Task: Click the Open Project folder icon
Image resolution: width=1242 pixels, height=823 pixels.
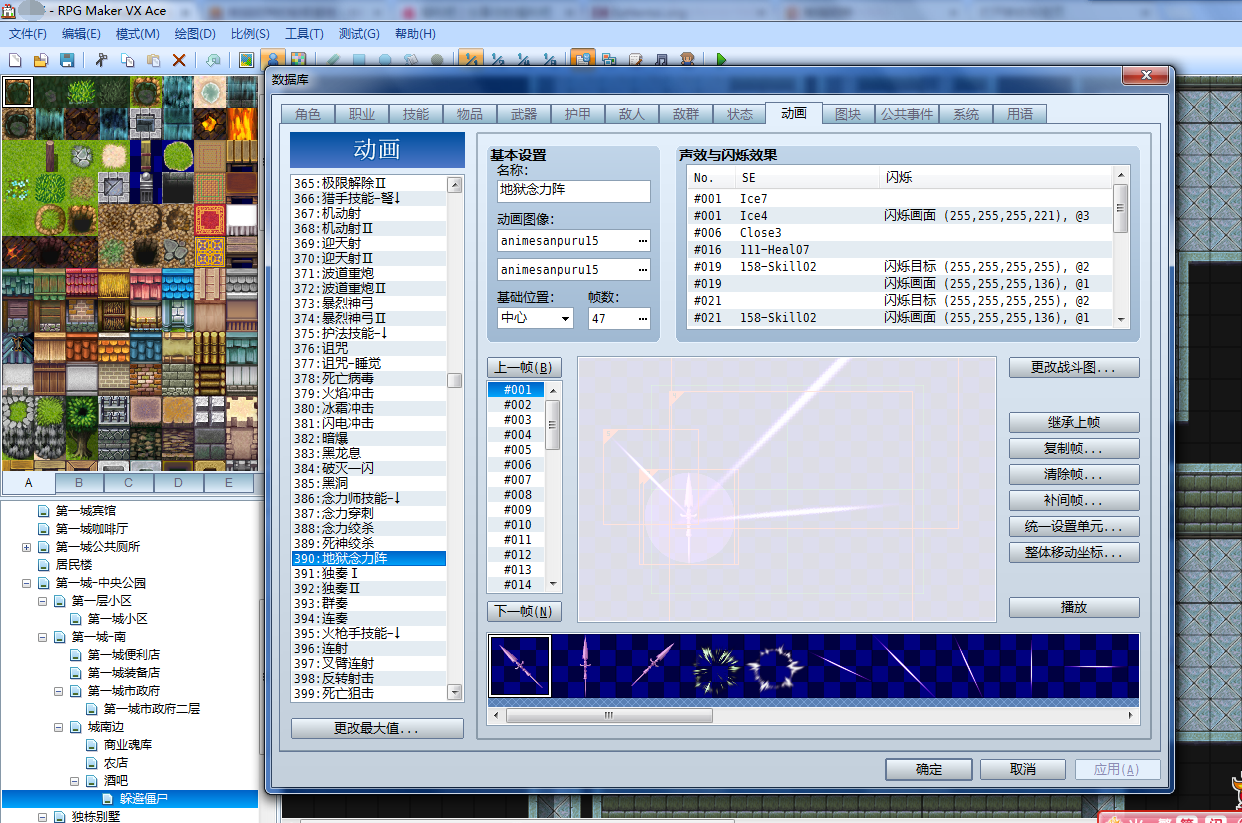Action: coord(41,60)
